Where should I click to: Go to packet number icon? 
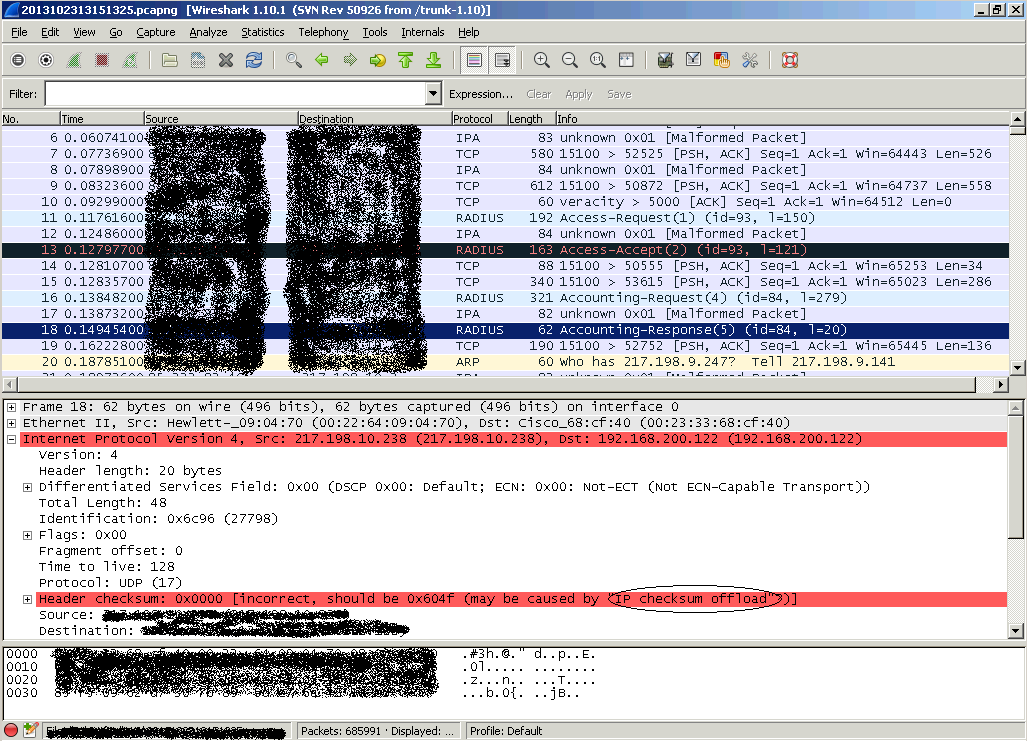tap(378, 60)
